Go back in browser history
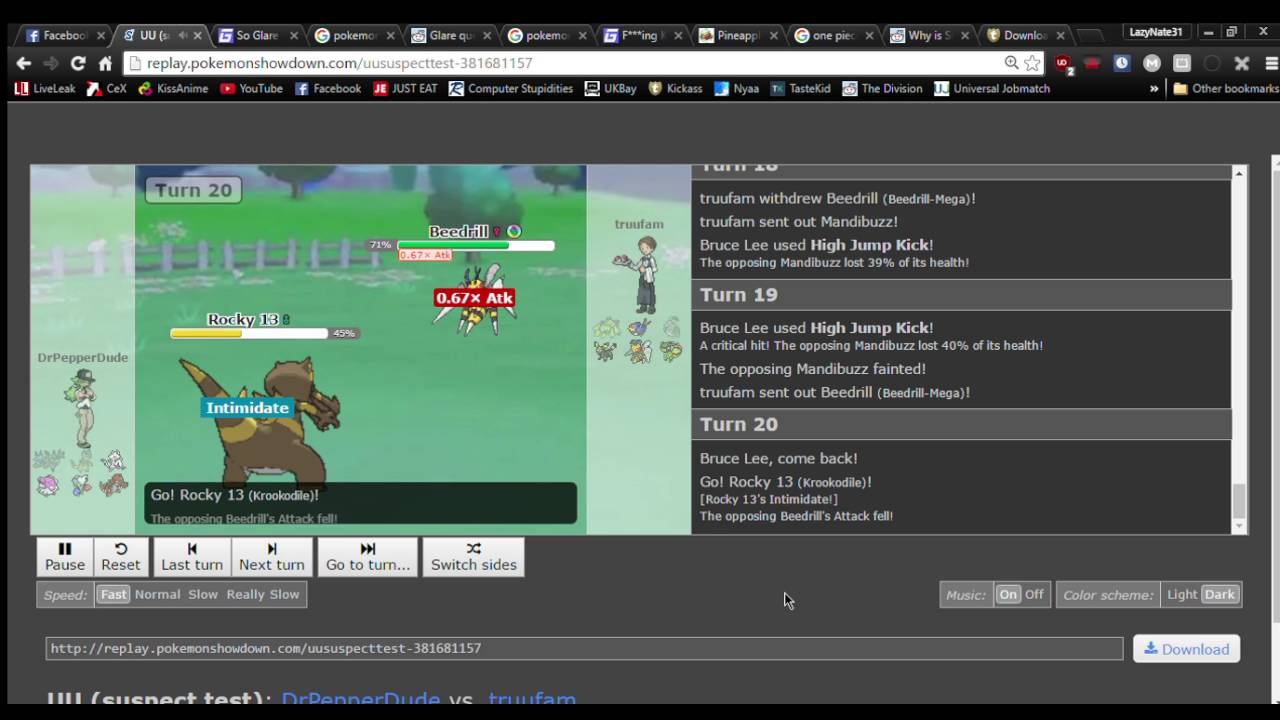This screenshot has height=720, width=1280. (23, 63)
